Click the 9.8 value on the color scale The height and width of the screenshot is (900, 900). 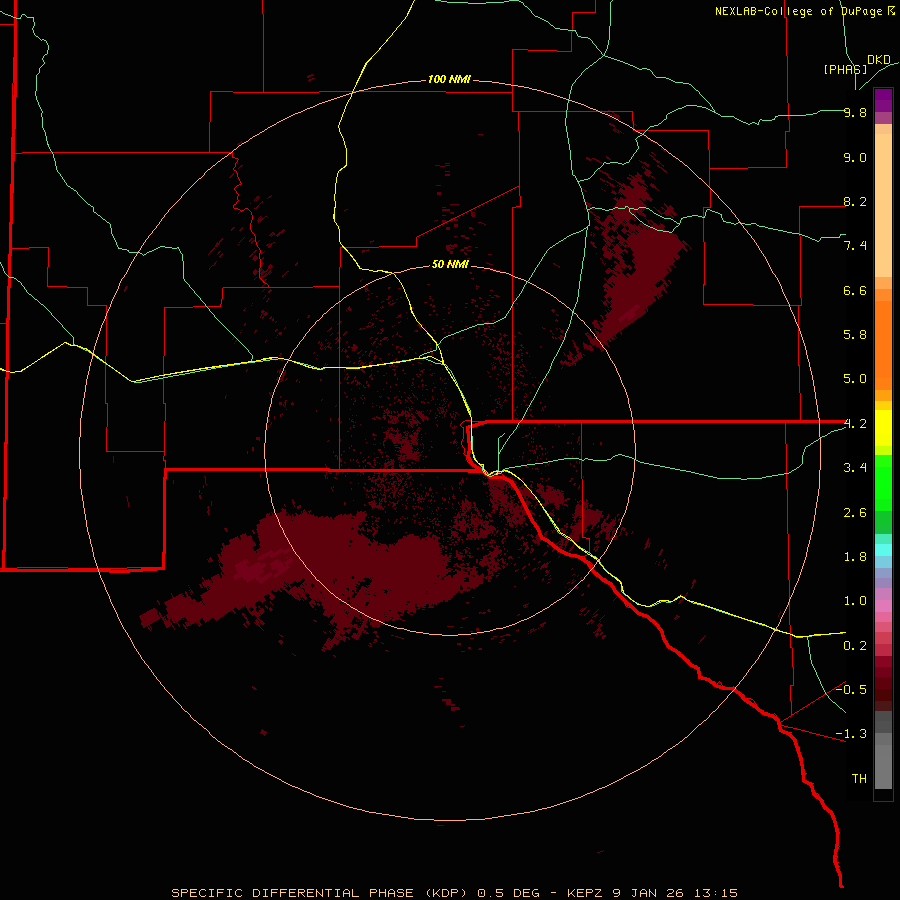pos(855,112)
